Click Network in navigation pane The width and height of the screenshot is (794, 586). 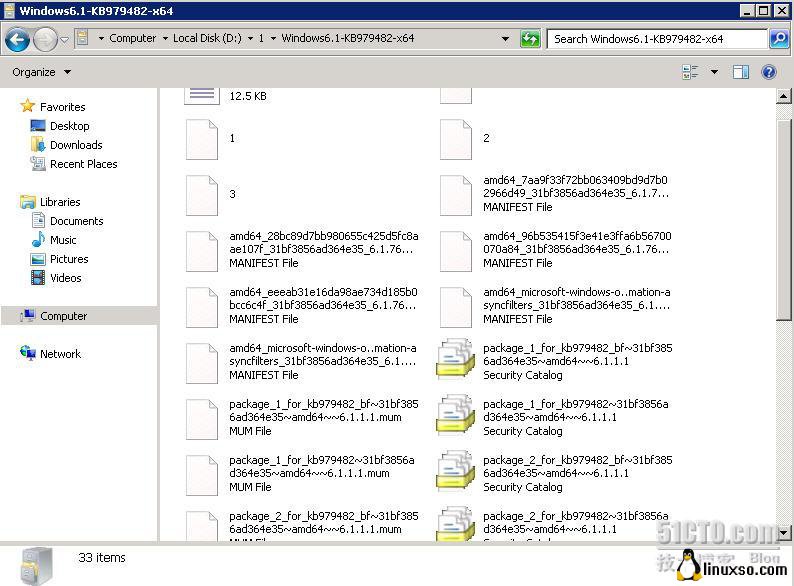tap(60, 354)
